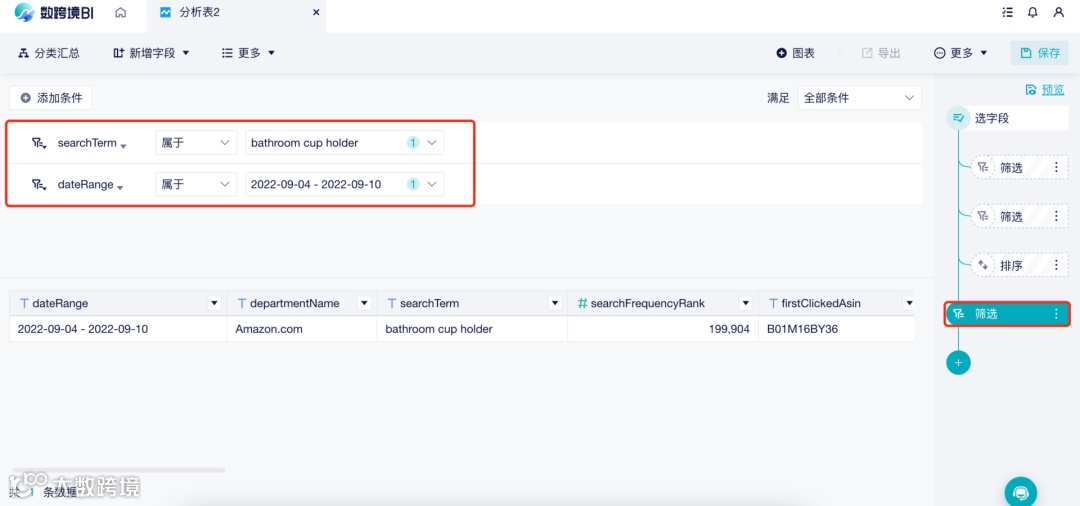The height and width of the screenshot is (506, 1080).
Task: Open the bathroom cup holder value dropdown
Action: click(344, 143)
